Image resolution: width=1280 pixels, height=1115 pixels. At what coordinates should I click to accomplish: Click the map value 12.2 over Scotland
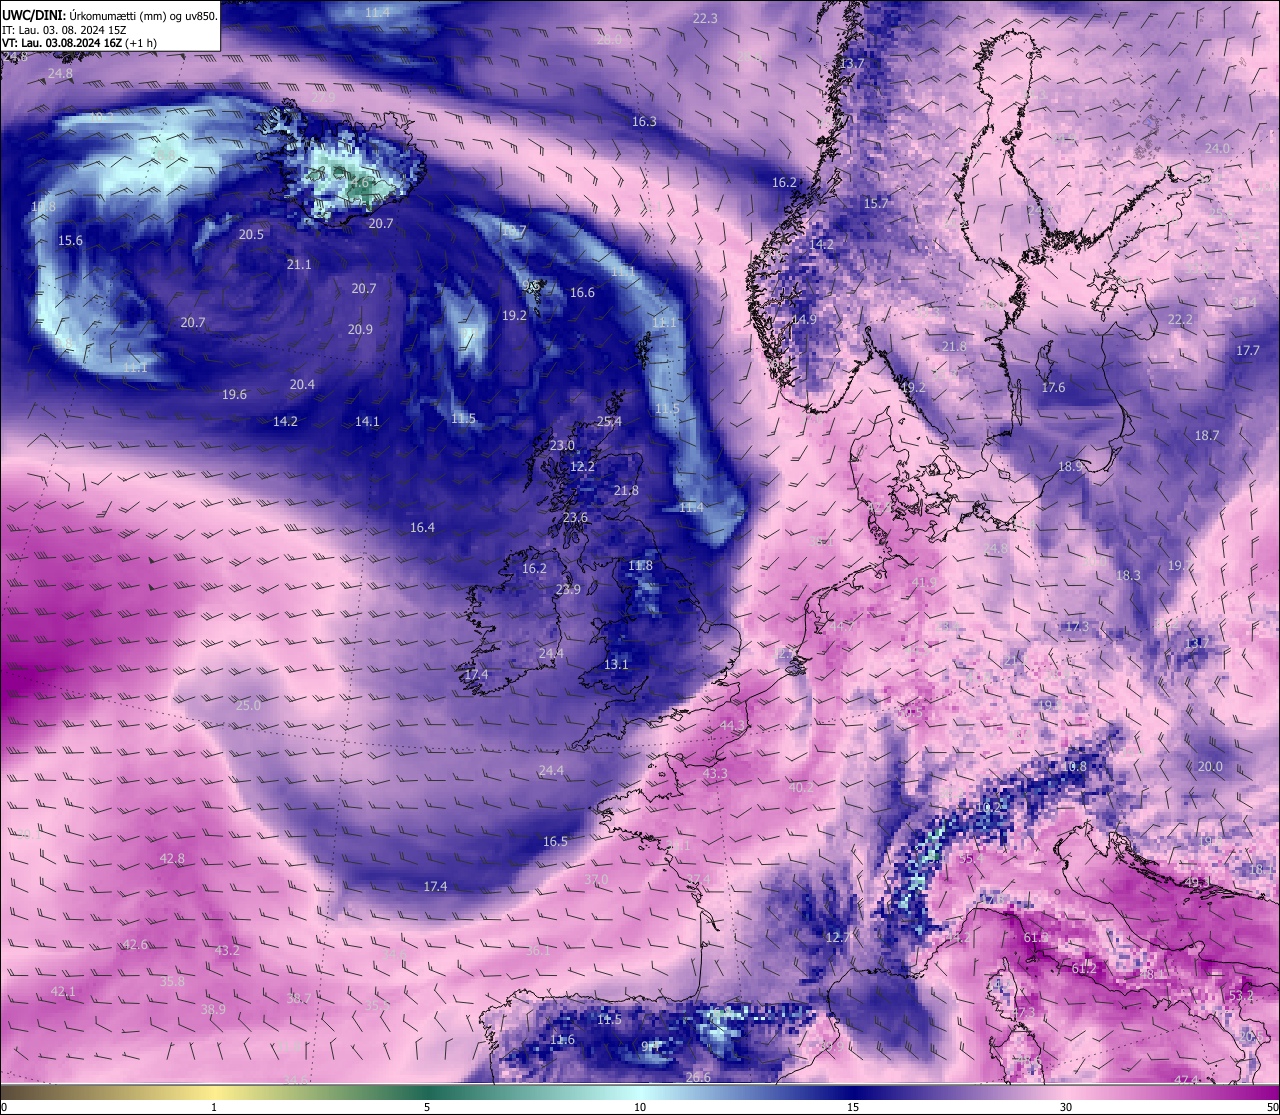(582, 467)
